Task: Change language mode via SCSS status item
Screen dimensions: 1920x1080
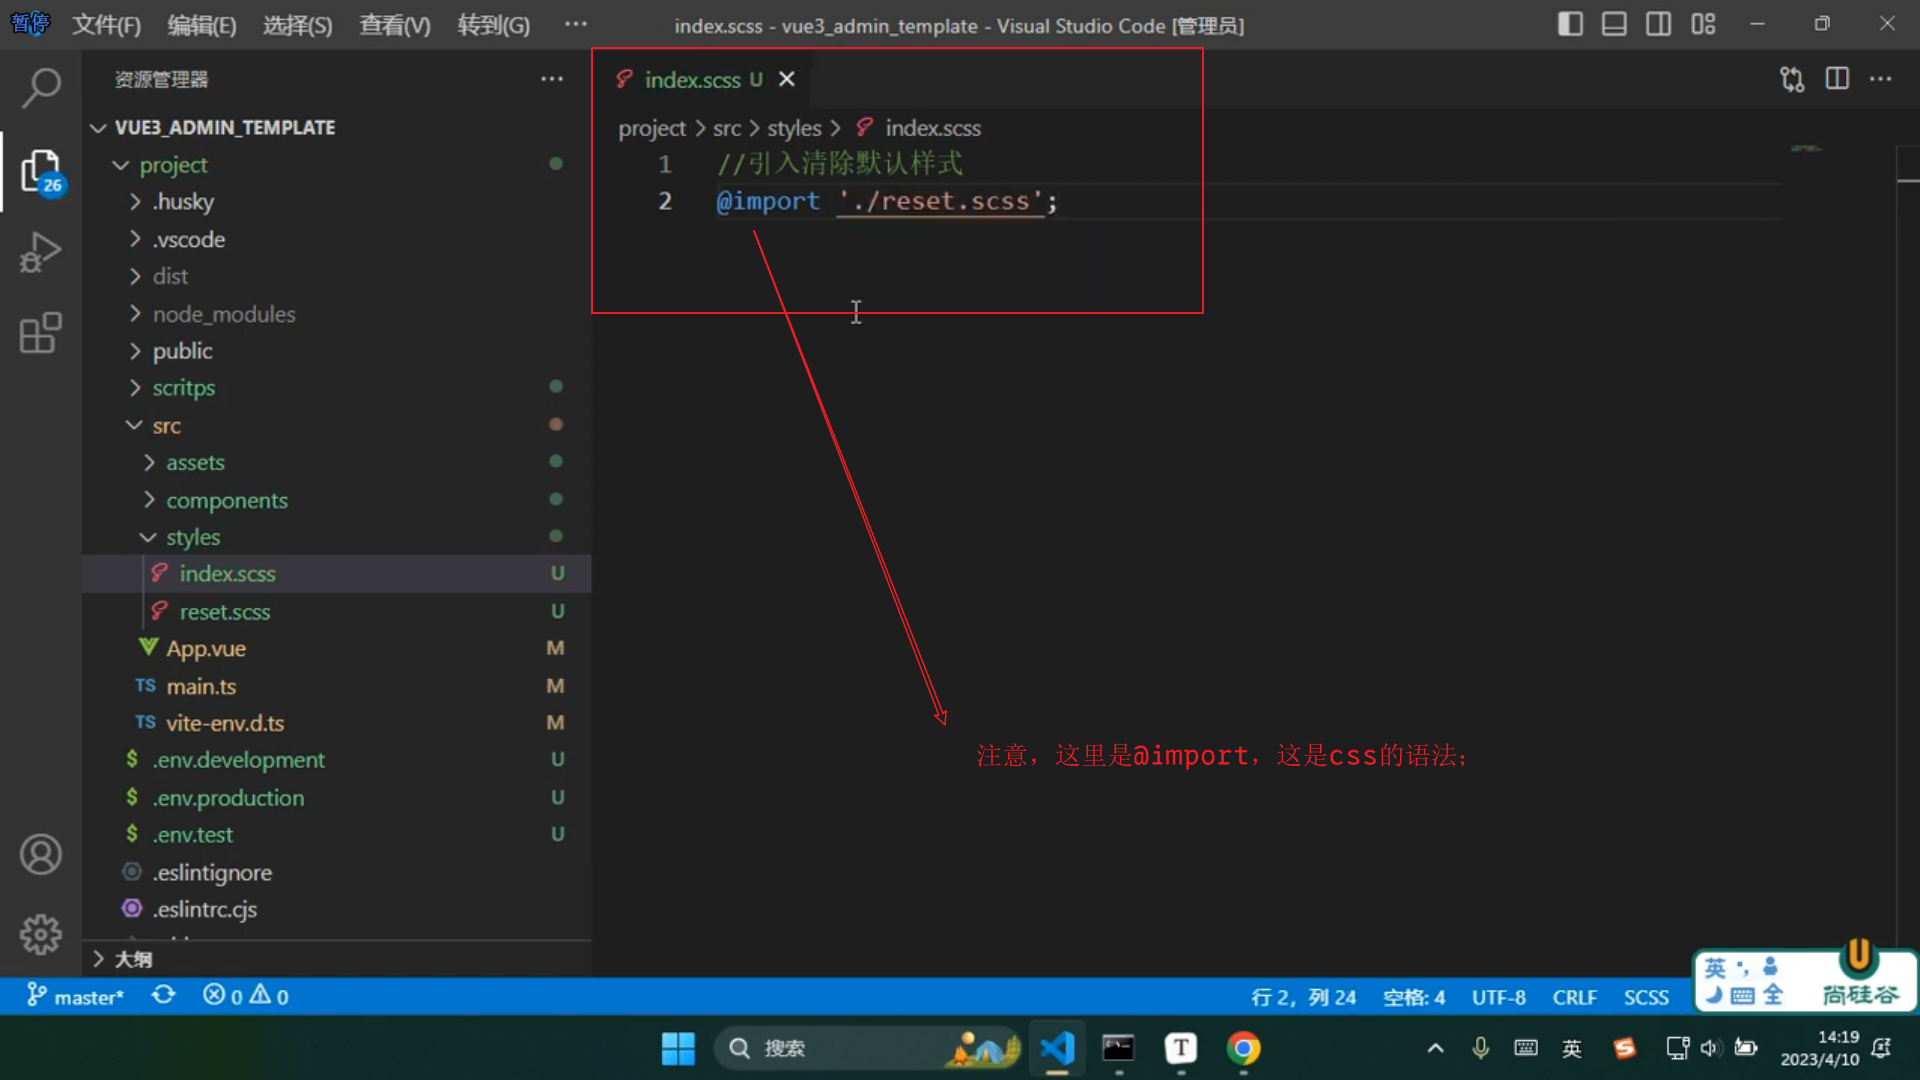Action: 1646,997
